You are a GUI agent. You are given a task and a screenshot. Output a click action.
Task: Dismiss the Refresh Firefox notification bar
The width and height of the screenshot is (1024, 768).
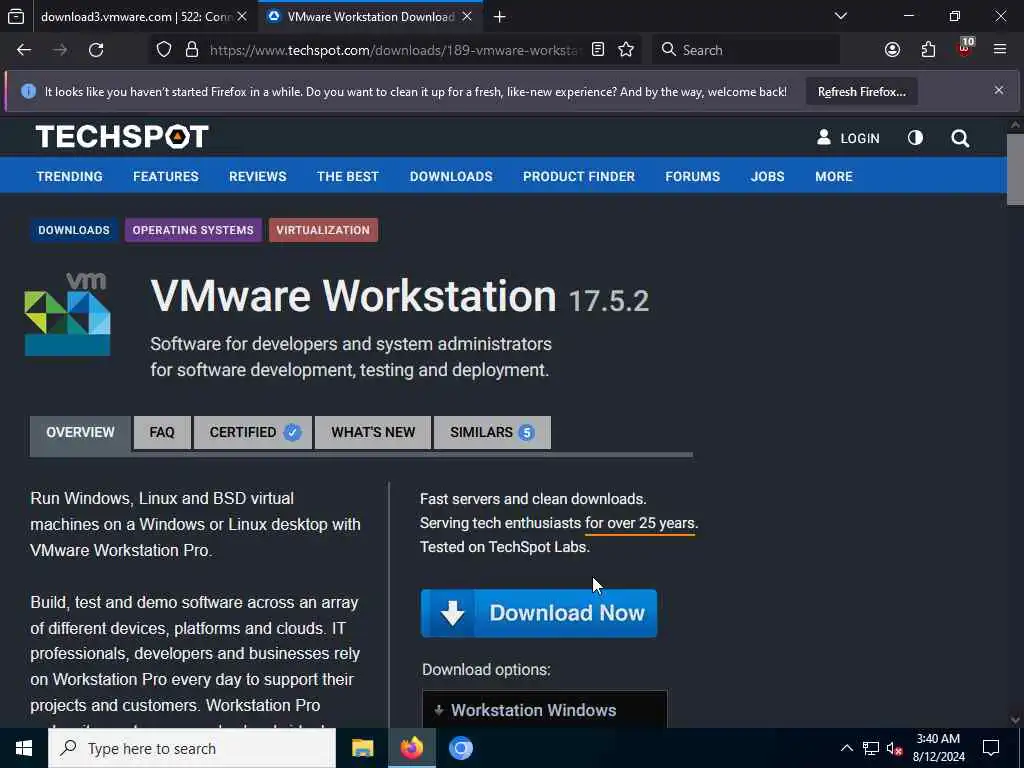point(999,90)
